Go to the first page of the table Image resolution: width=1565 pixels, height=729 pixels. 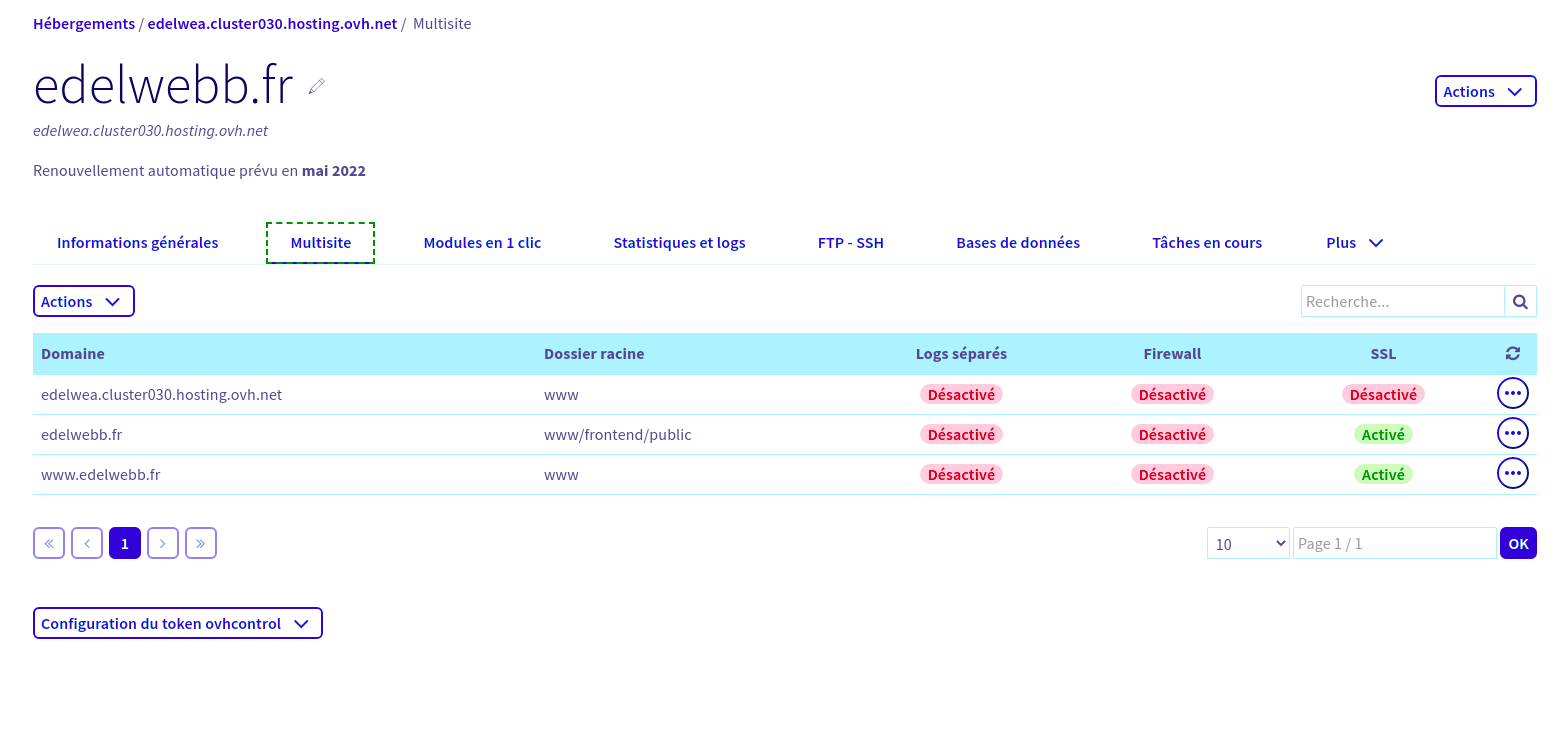tap(49, 543)
